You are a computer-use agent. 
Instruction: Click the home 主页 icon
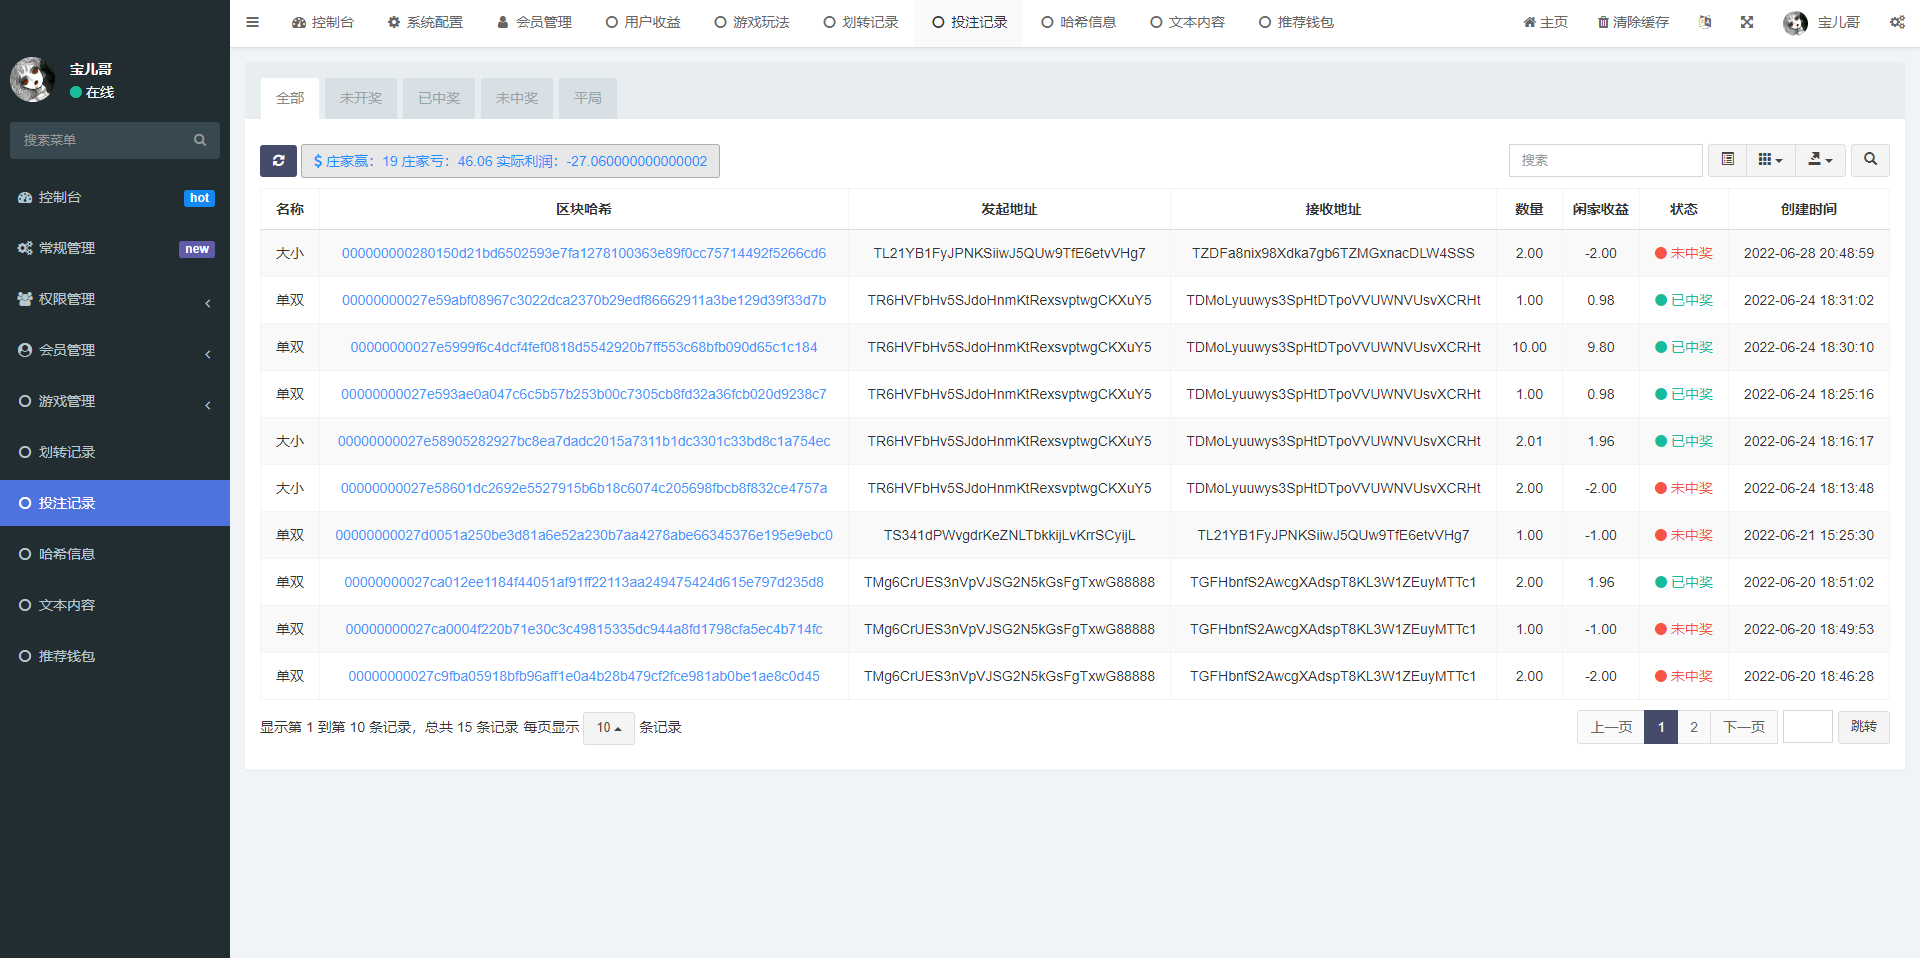pyautogui.click(x=1545, y=22)
